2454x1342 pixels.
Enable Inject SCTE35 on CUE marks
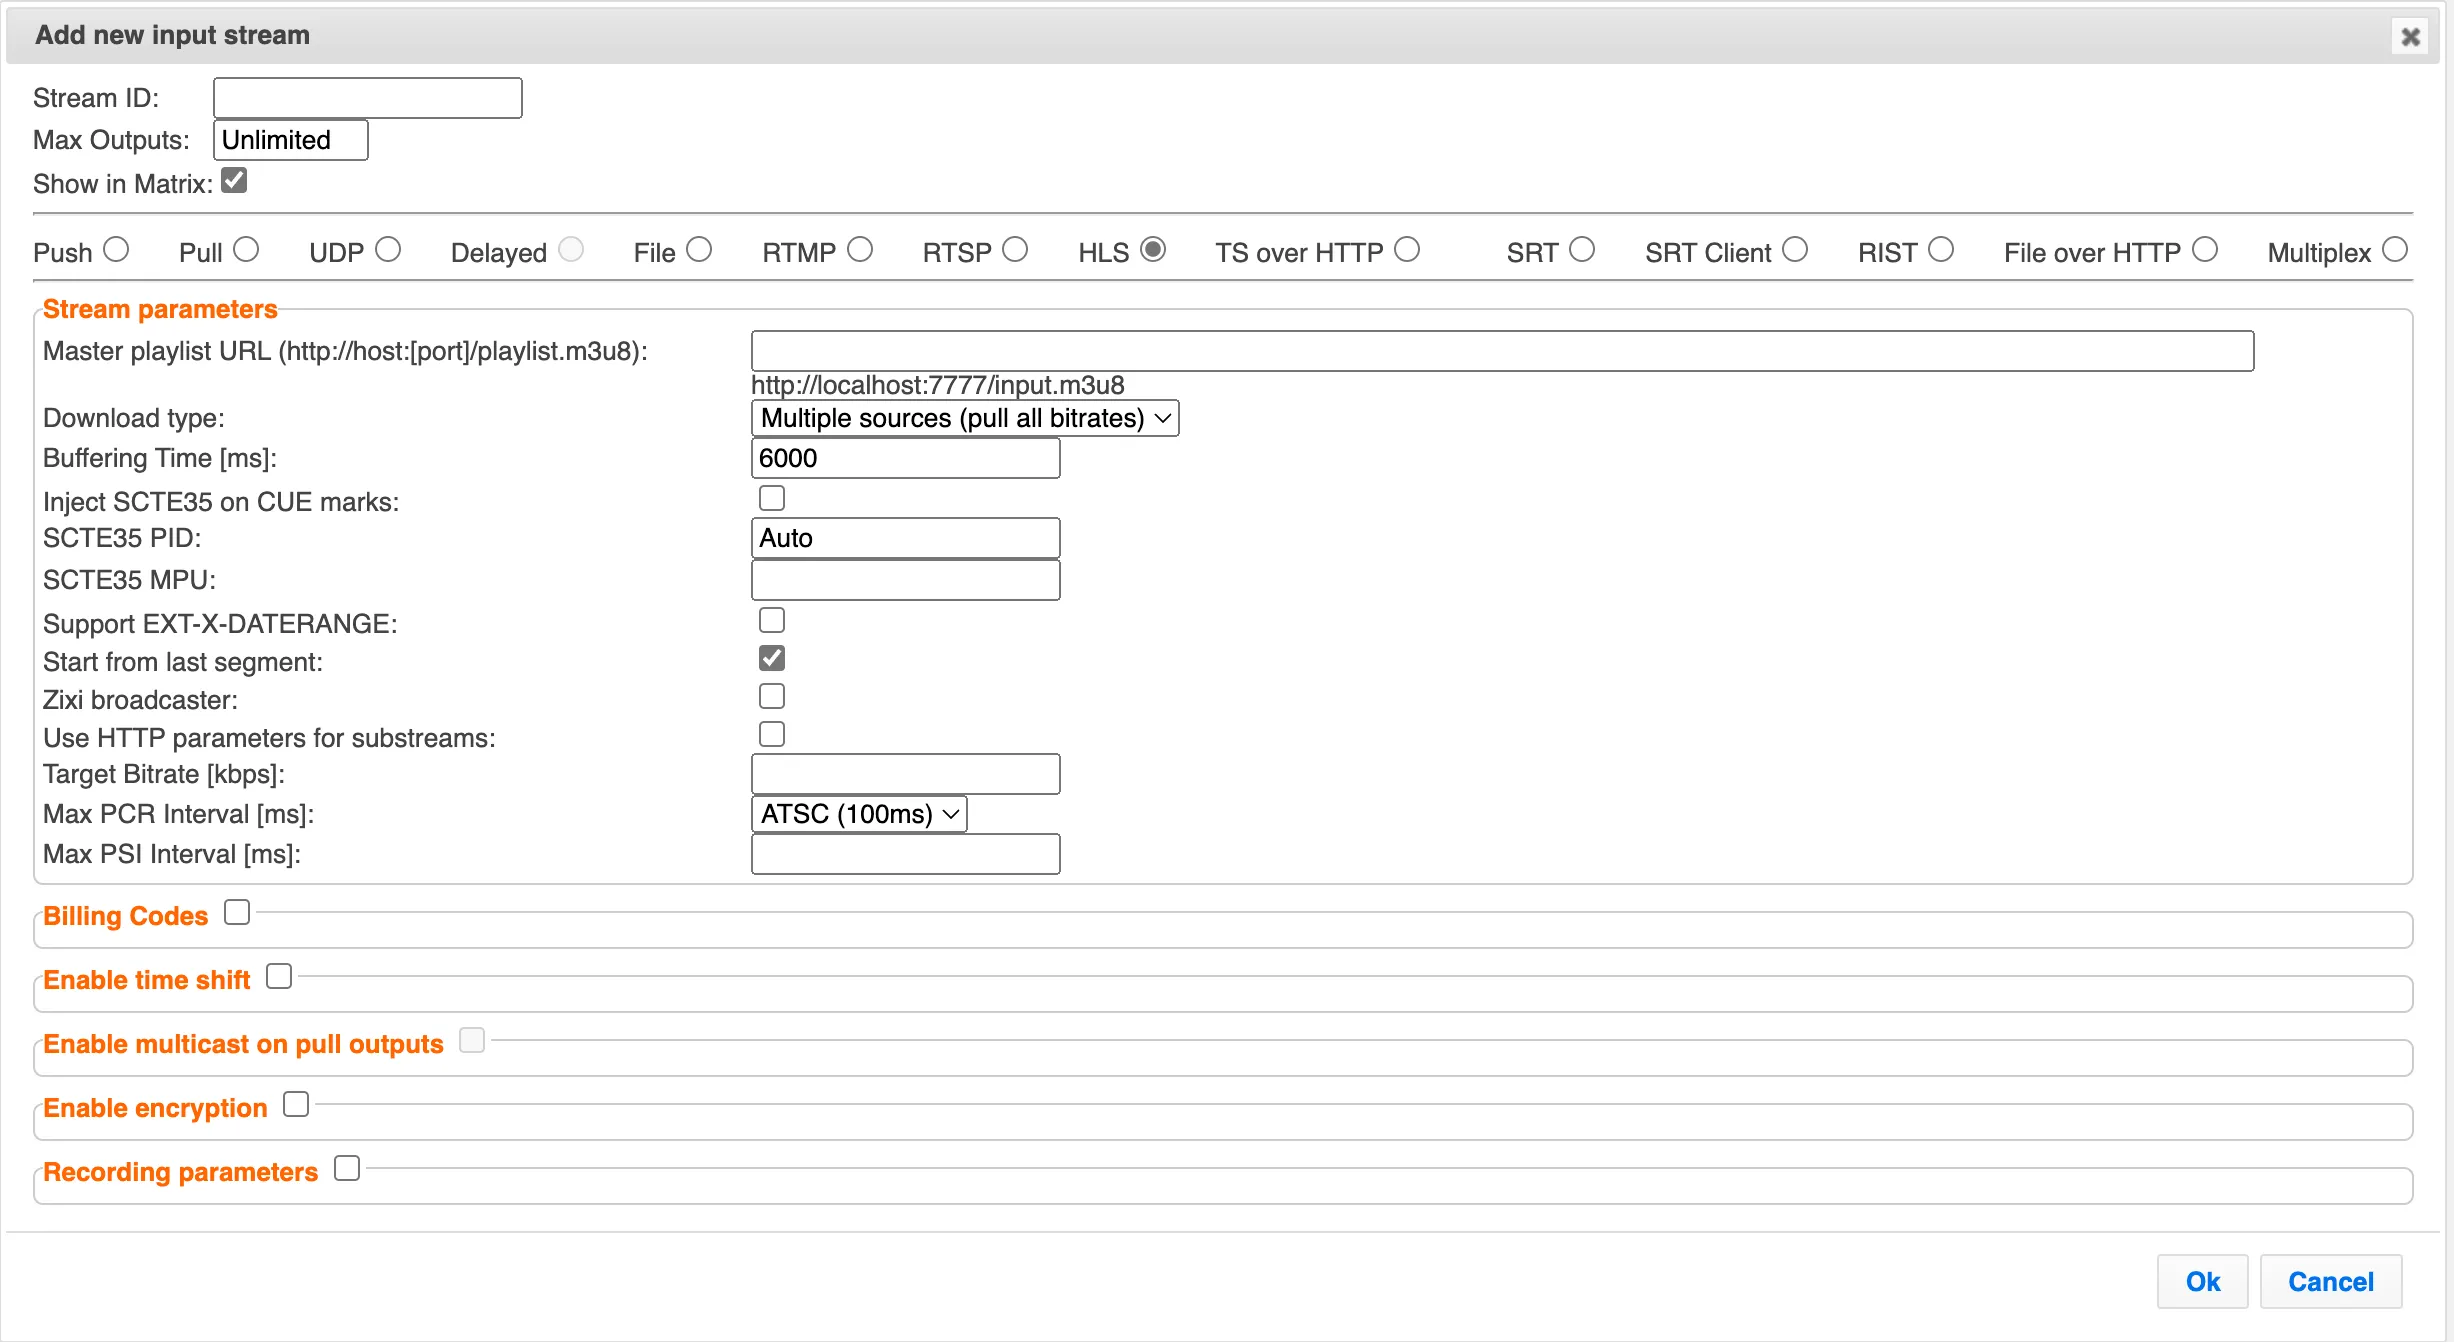772,498
